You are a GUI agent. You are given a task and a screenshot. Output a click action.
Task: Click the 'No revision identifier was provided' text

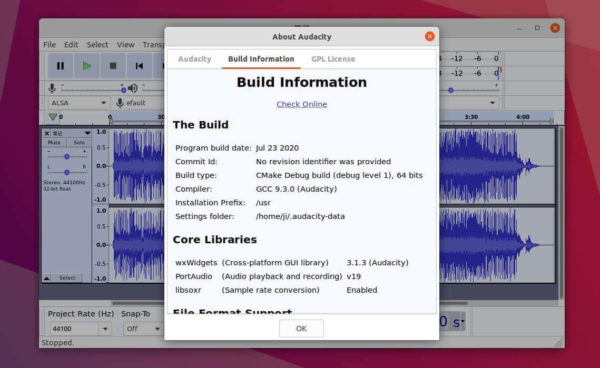click(x=323, y=161)
